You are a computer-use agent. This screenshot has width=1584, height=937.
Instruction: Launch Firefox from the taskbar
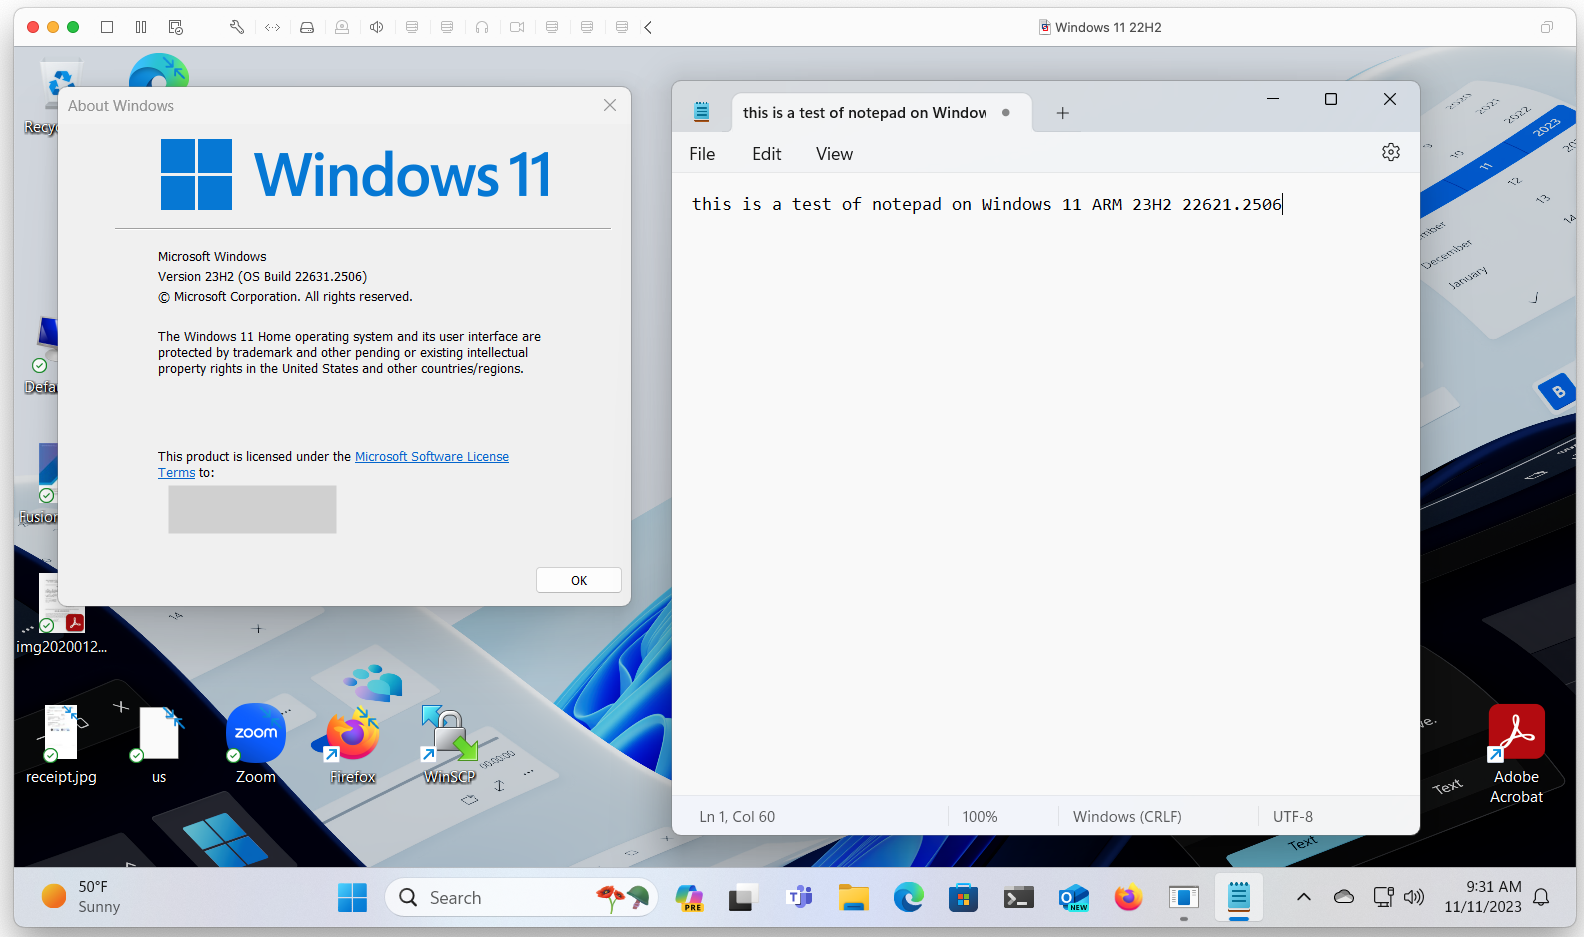1128,898
